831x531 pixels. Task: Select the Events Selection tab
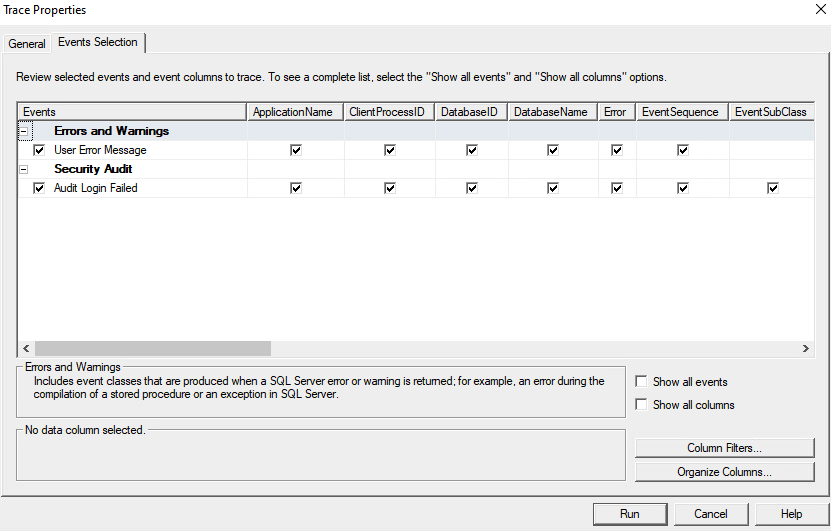tap(98, 43)
